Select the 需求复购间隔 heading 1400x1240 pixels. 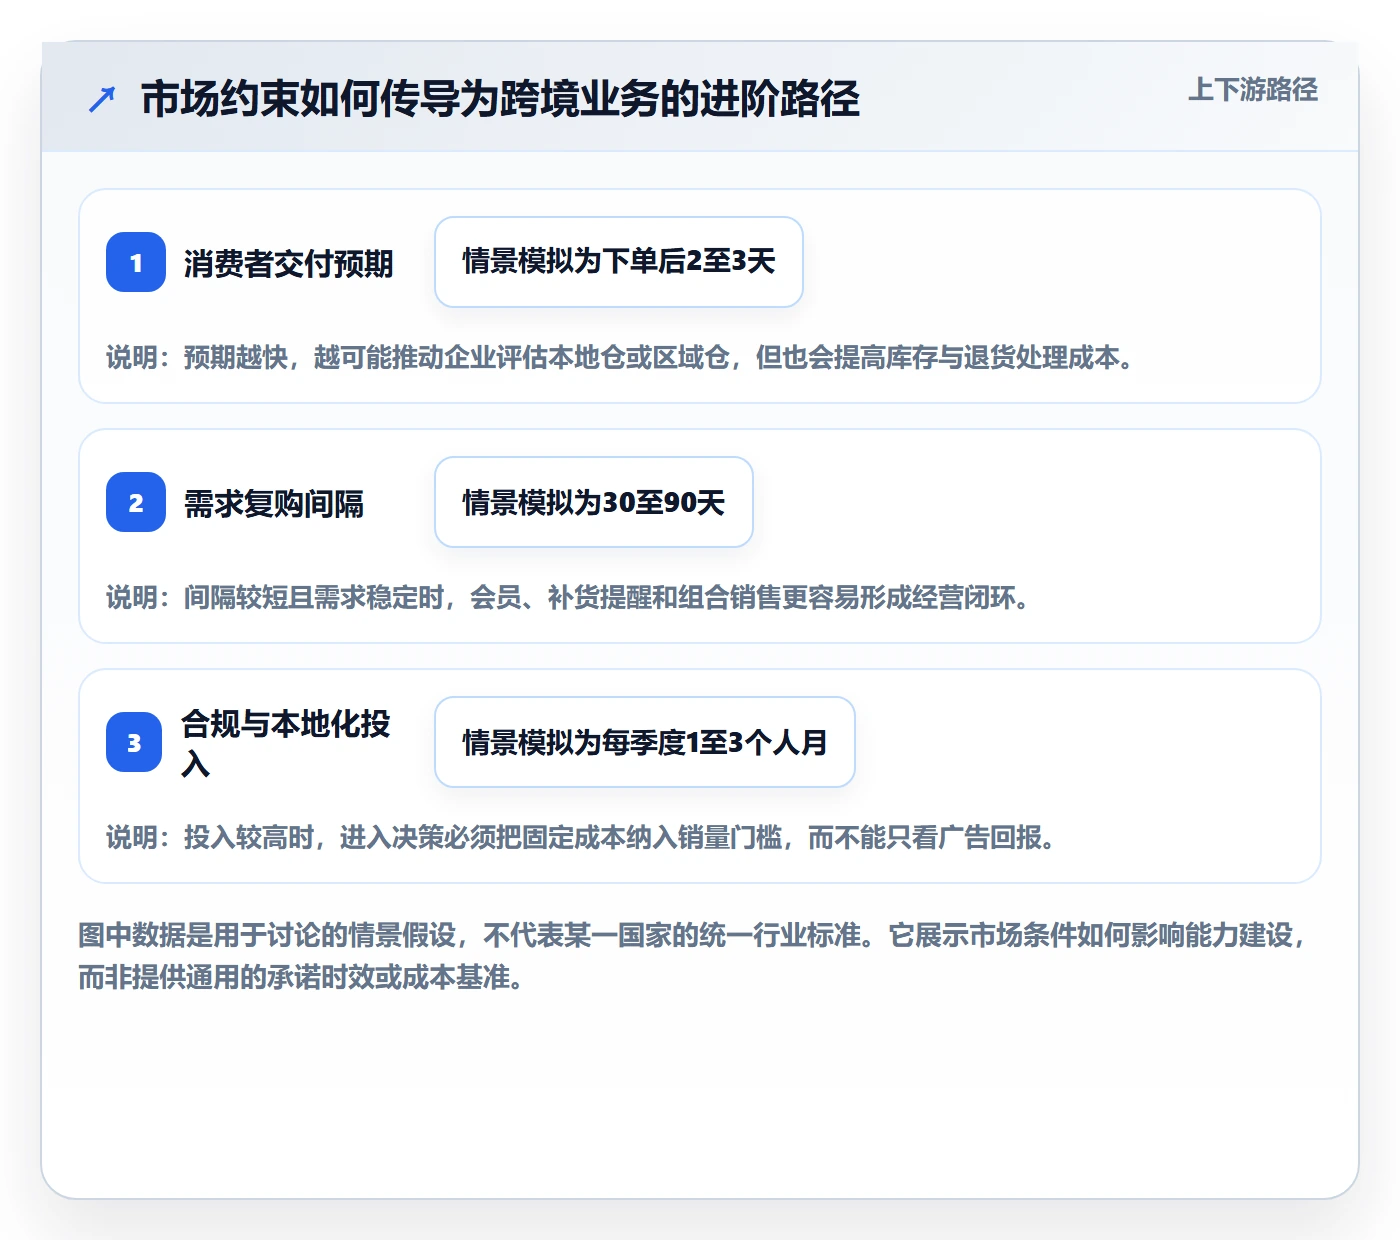[x=273, y=503]
